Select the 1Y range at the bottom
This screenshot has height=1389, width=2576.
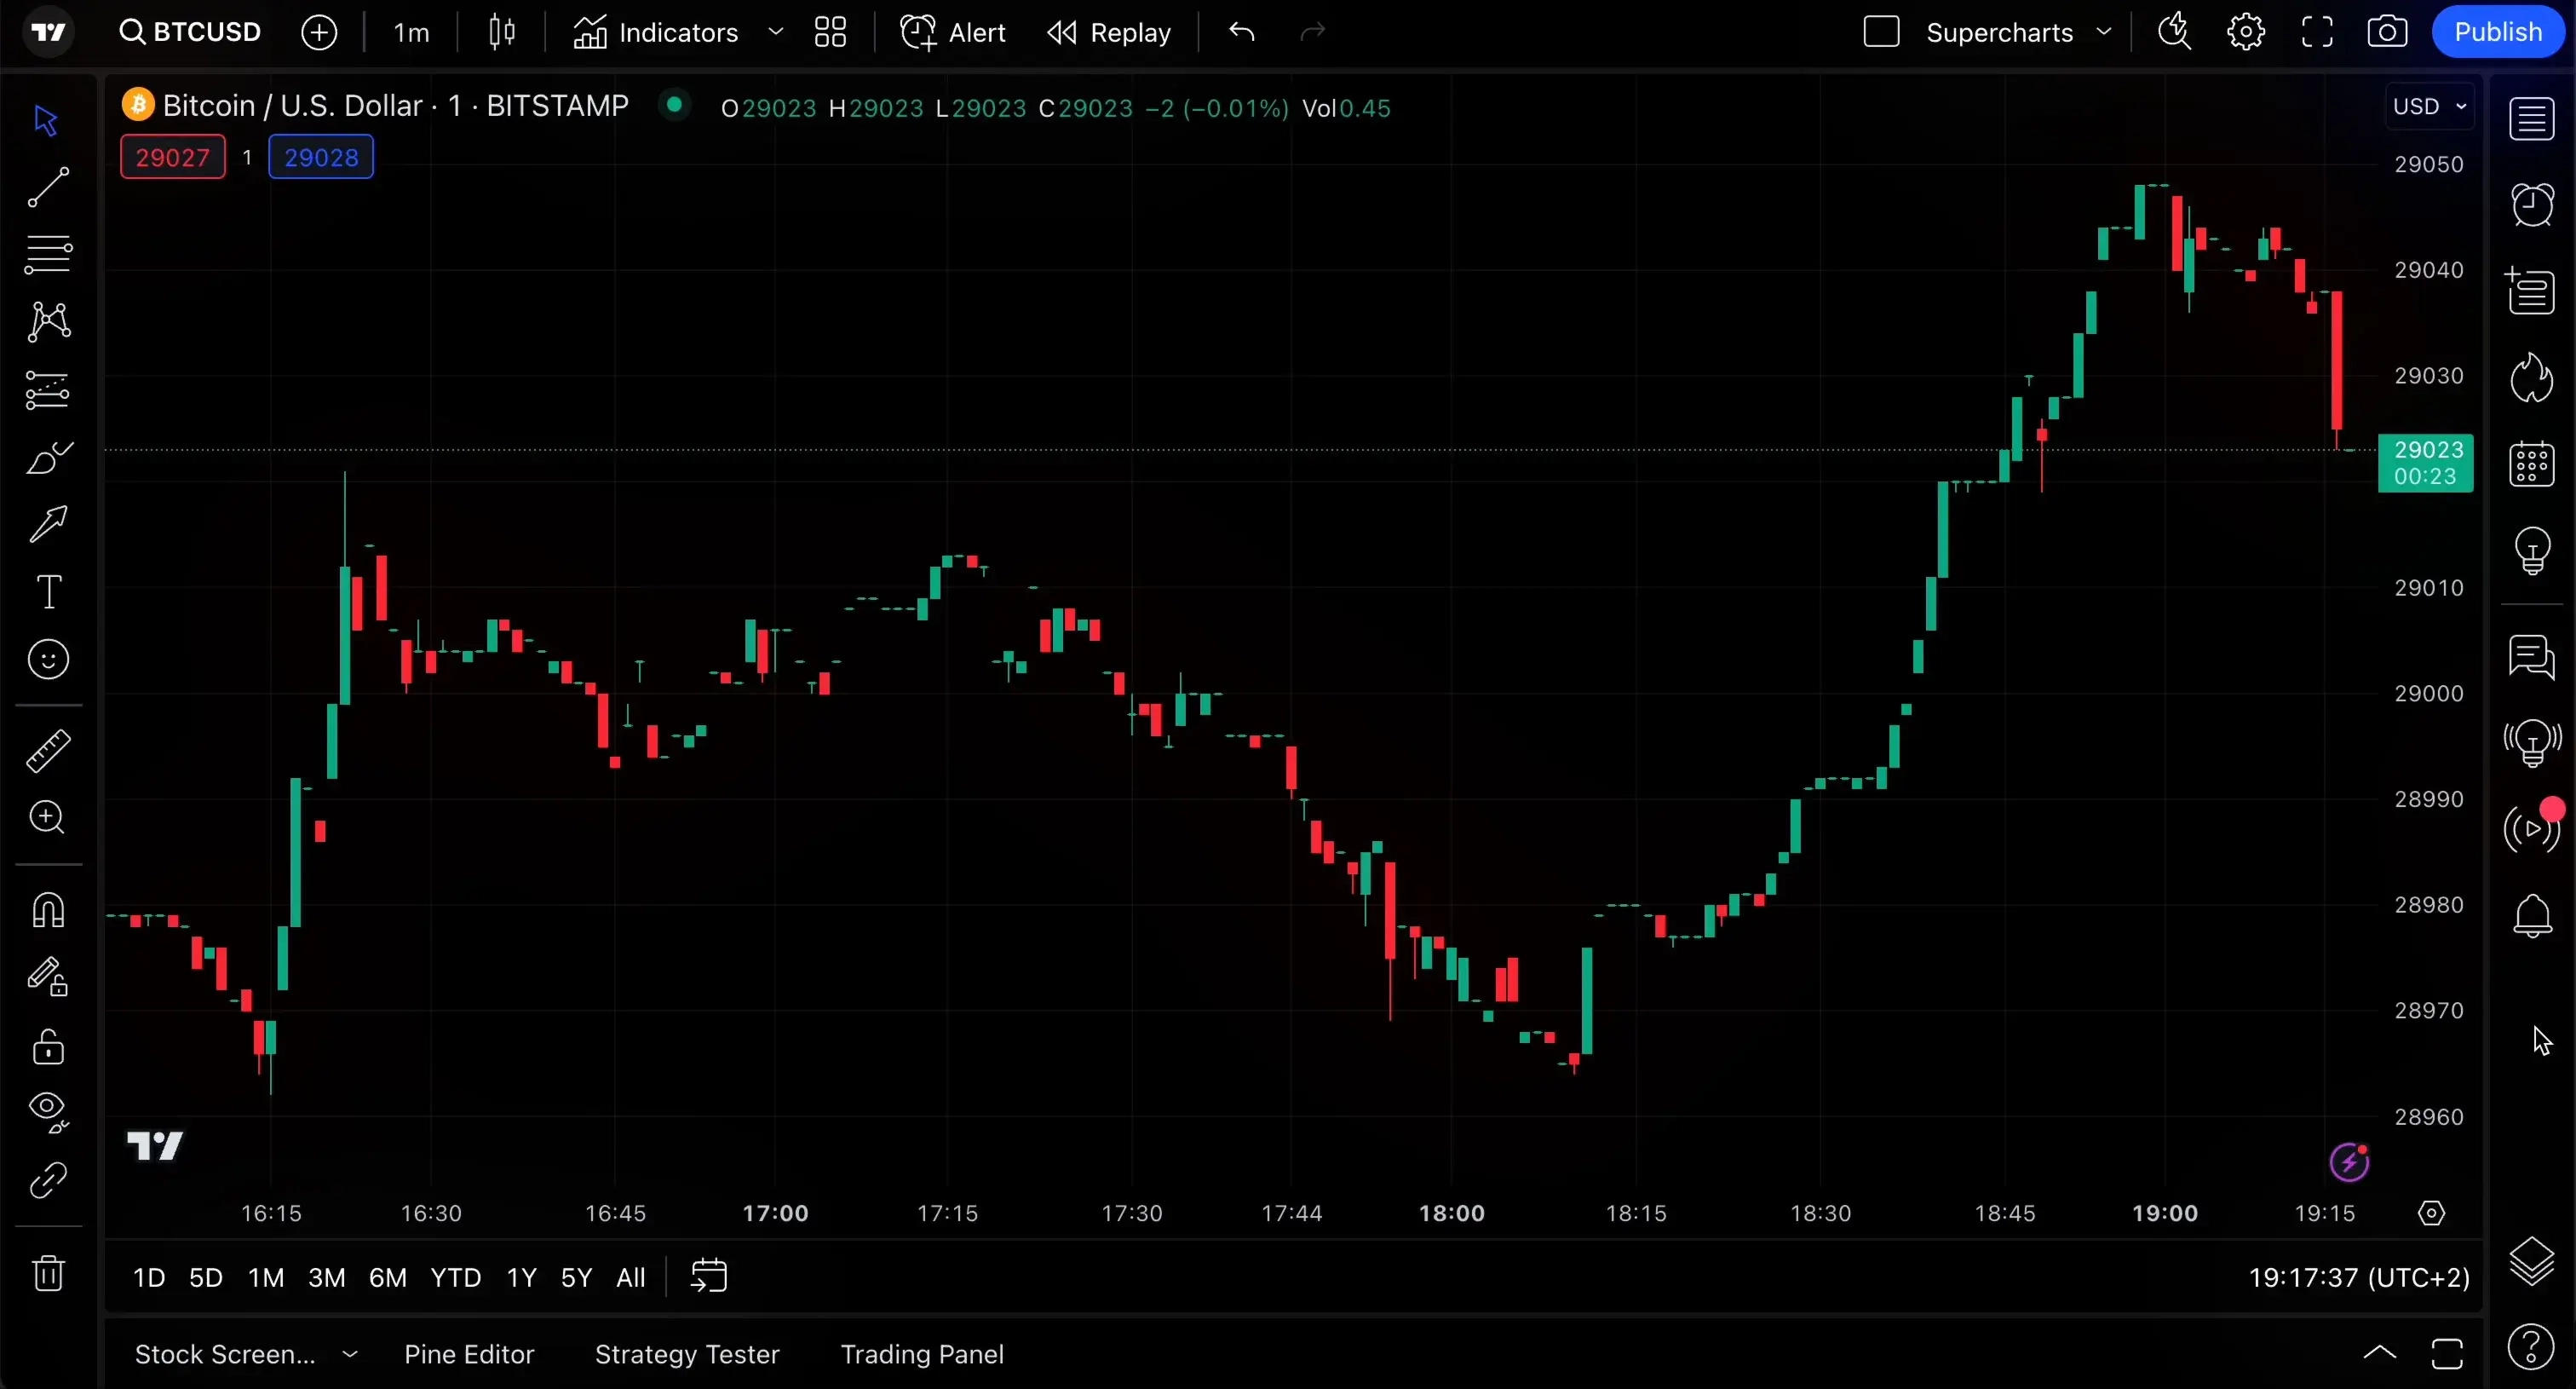pyautogui.click(x=521, y=1277)
